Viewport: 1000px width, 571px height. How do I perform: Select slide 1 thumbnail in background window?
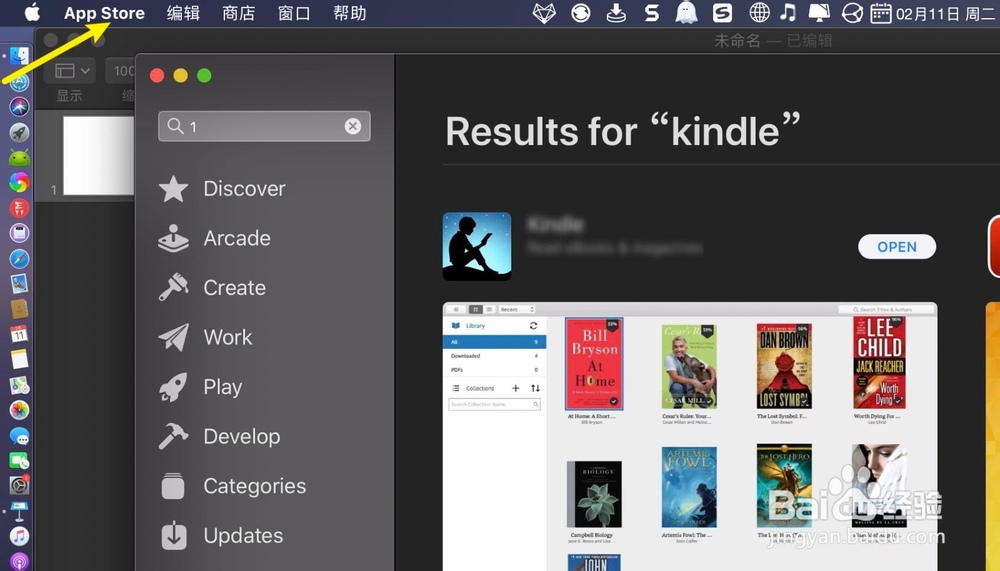[x=98, y=156]
